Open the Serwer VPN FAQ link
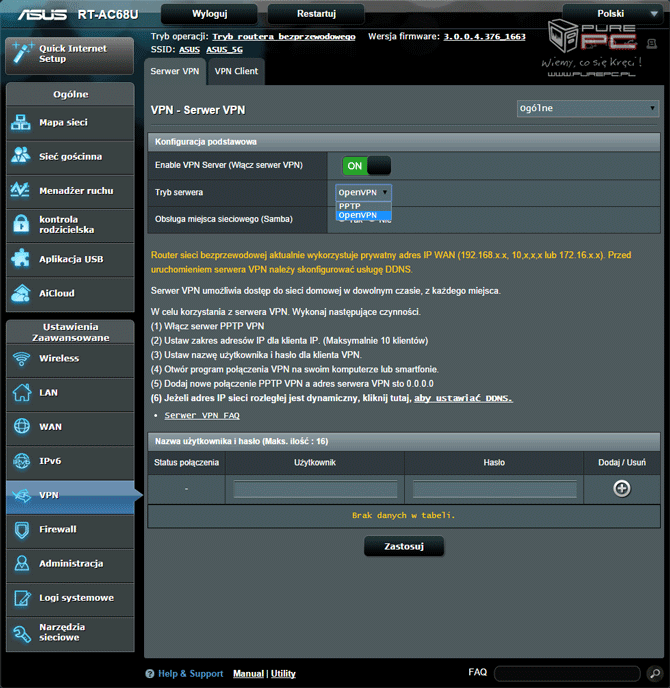670x688 pixels. (x=202, y=416)
